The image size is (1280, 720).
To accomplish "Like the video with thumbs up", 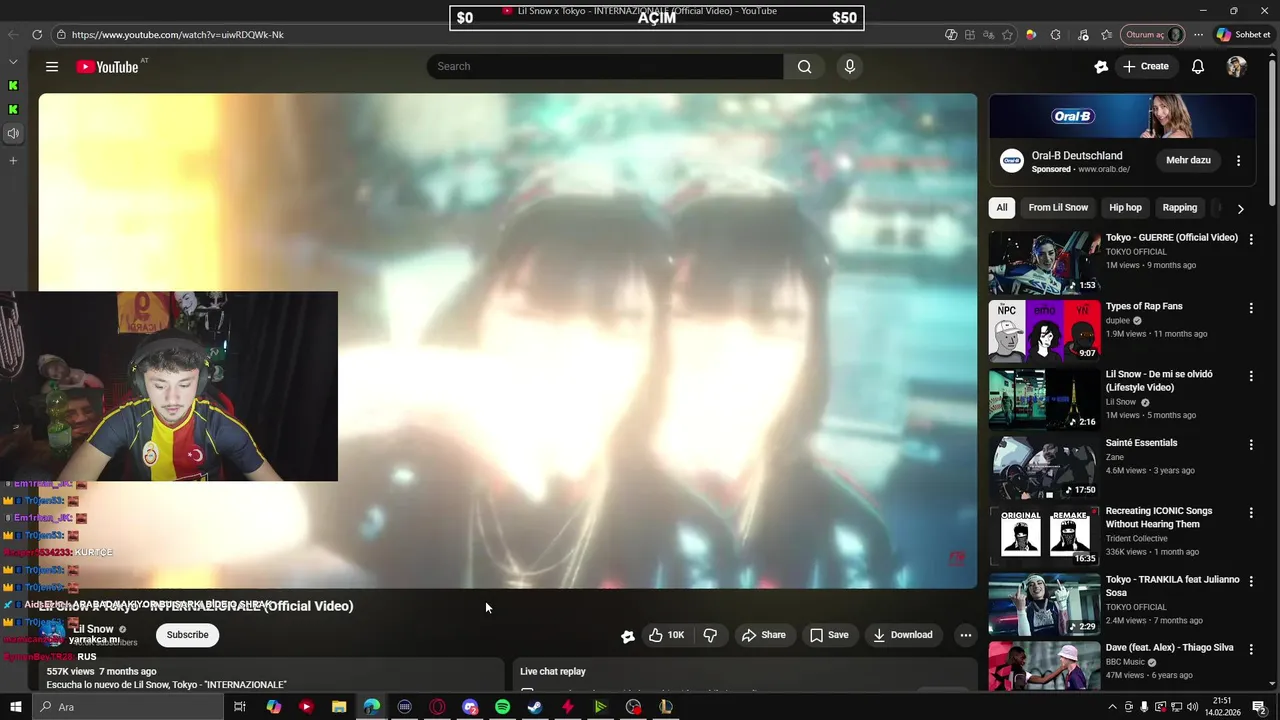I will point(666,635).
